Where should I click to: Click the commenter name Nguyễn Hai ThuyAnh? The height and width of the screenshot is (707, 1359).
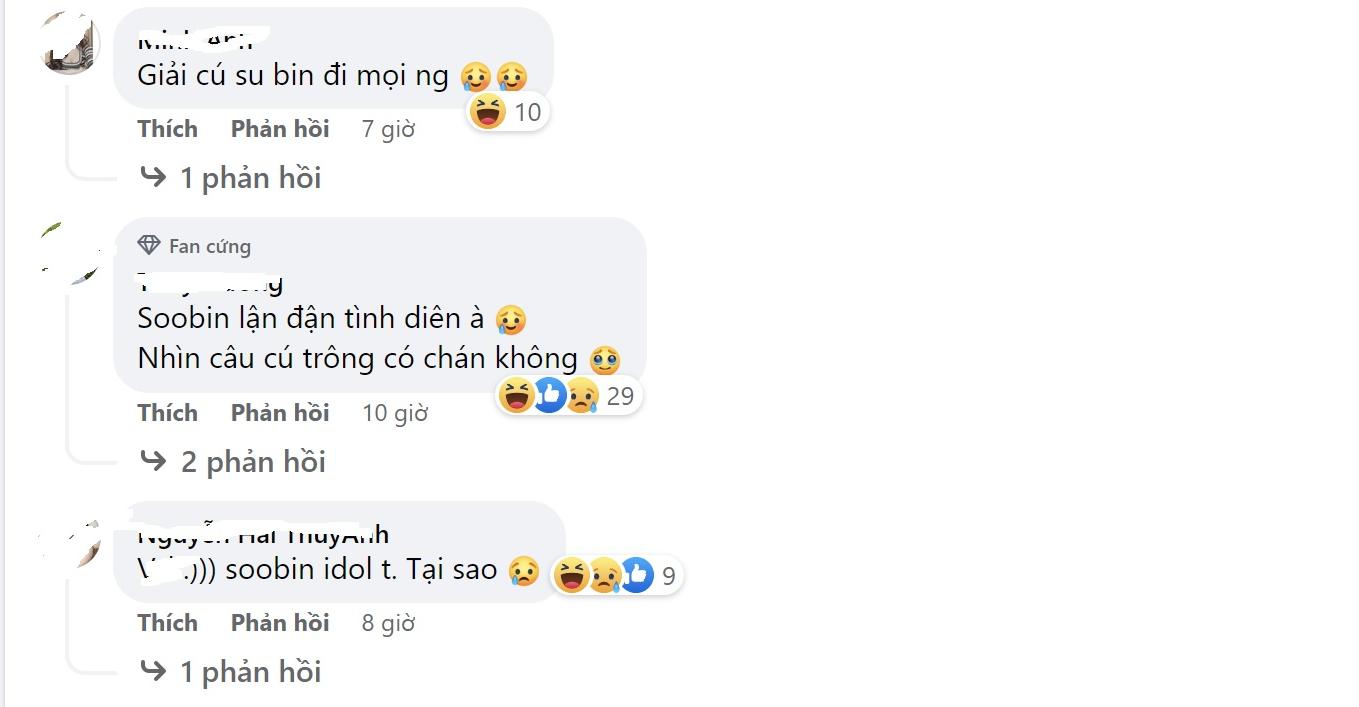point(262,534)
